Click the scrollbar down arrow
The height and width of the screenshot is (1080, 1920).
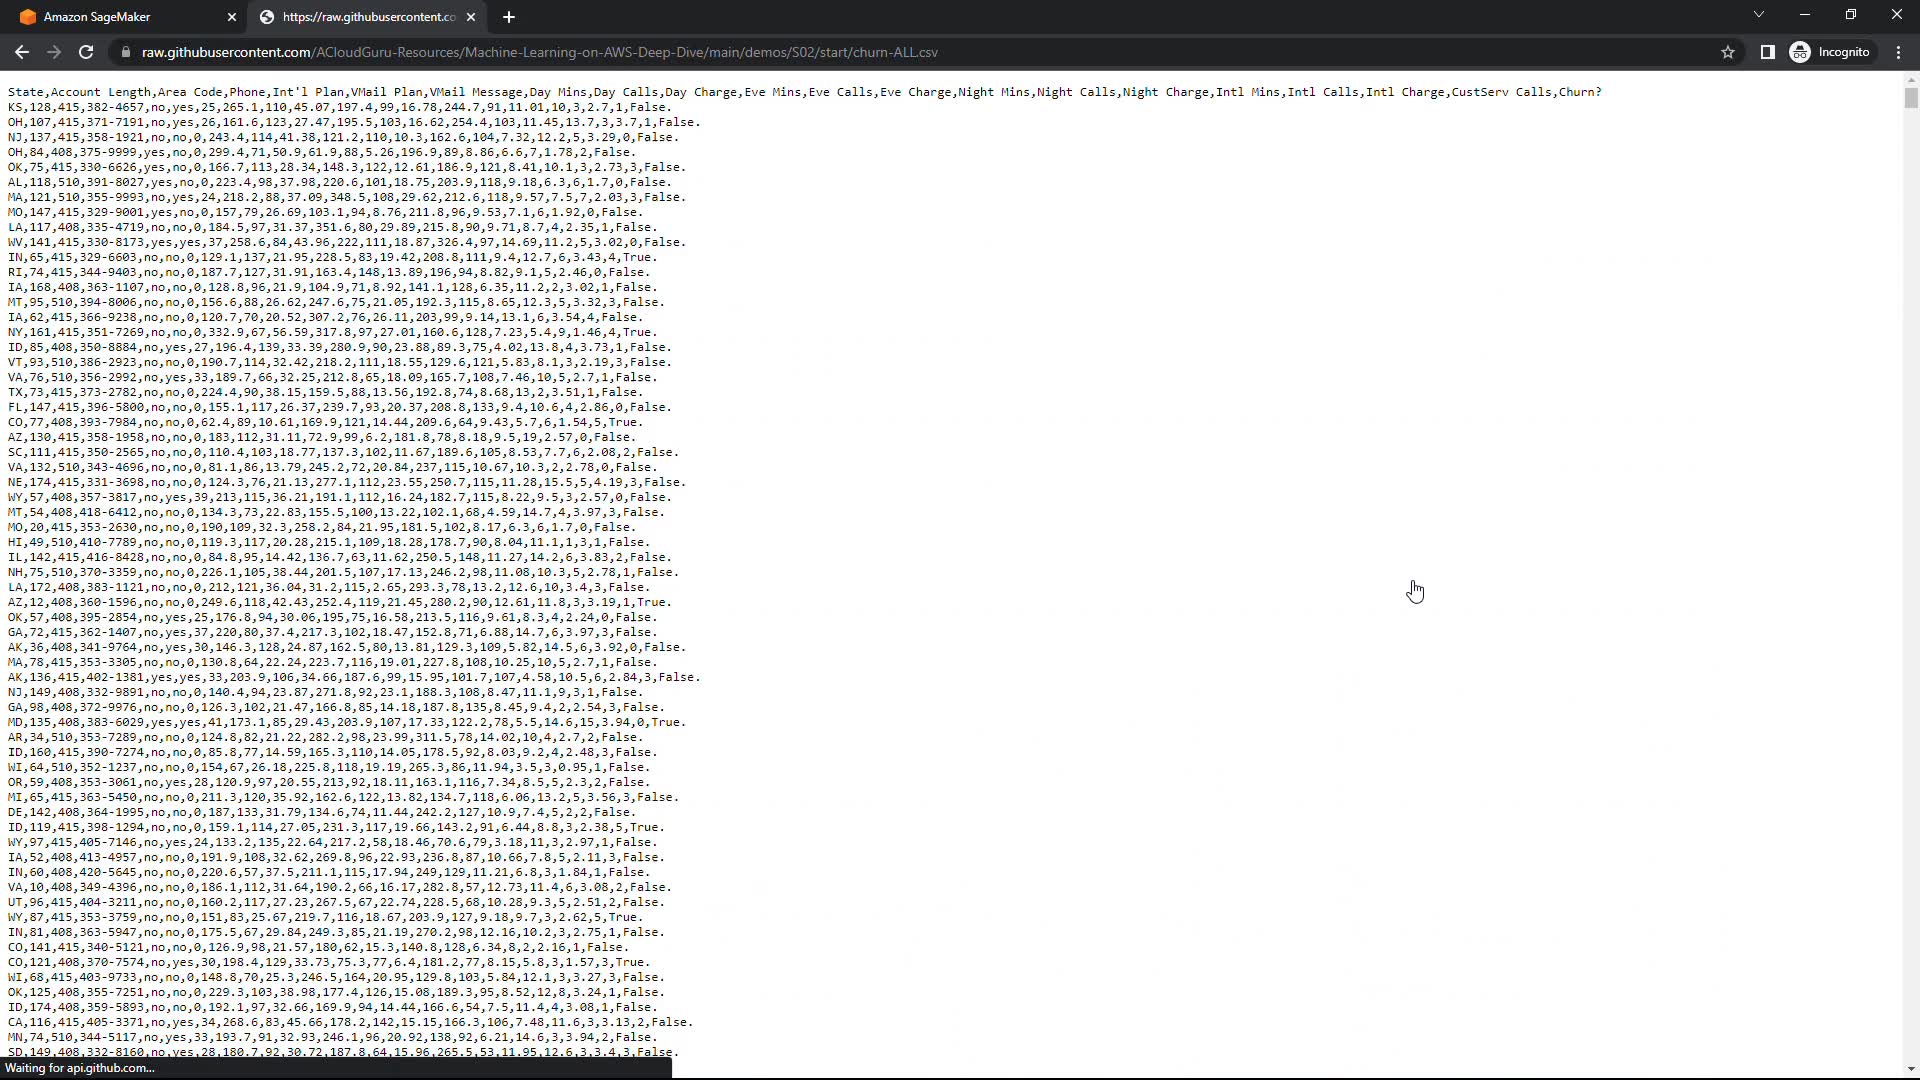[x=1911, y=1069]
